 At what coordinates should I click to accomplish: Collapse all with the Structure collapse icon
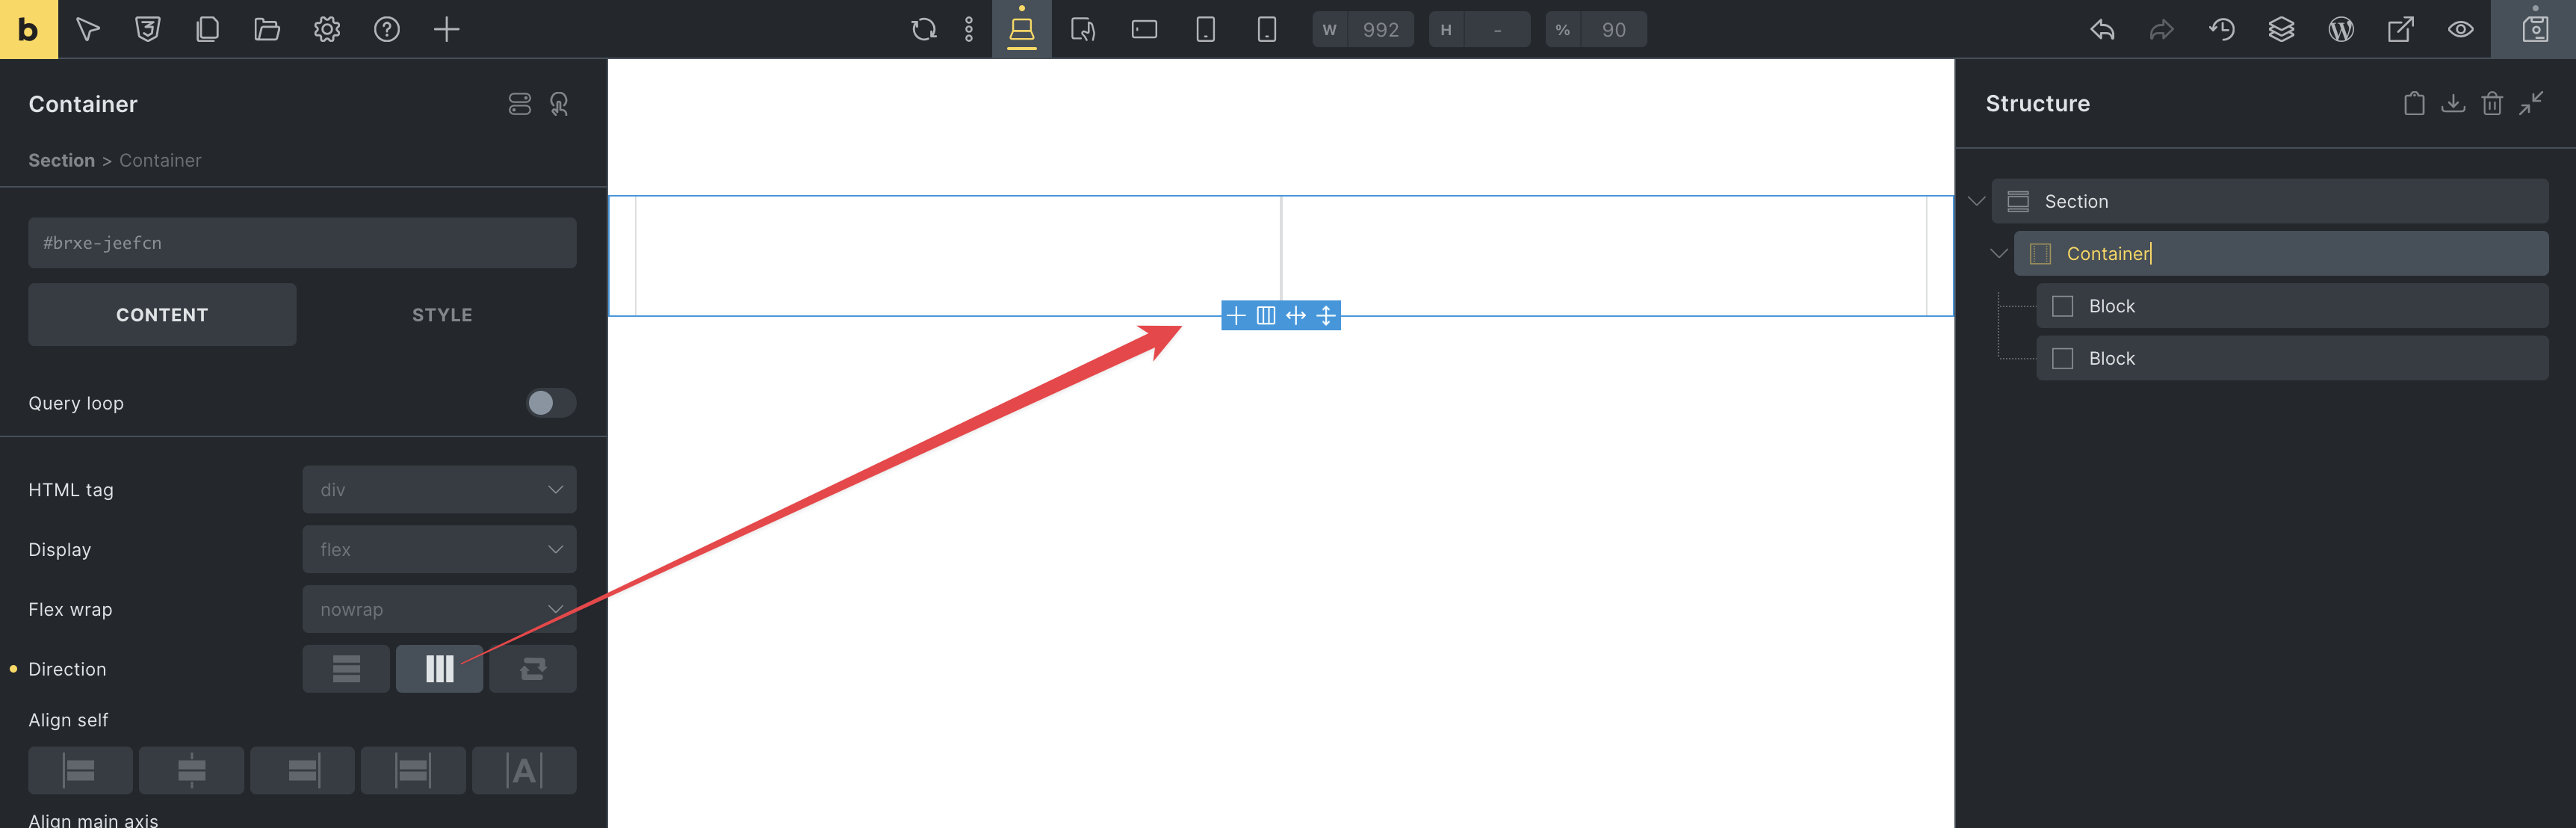(x=2531, y=103)
